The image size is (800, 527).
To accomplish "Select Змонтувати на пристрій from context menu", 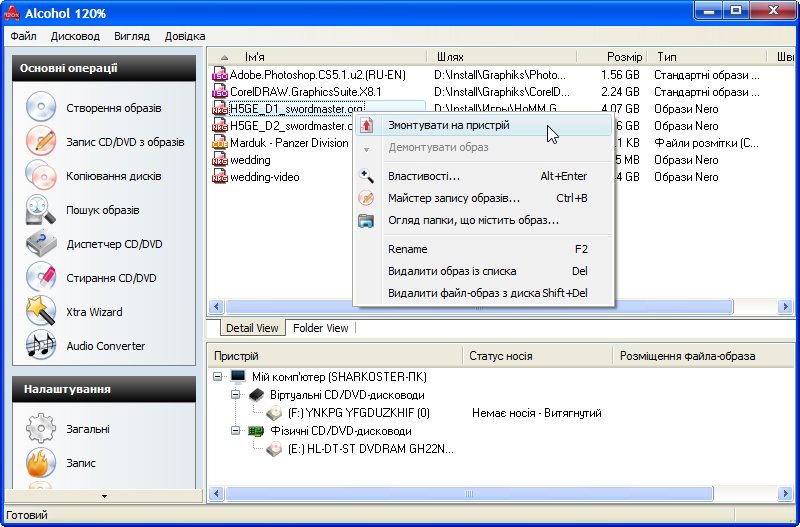I will [448, 126].
